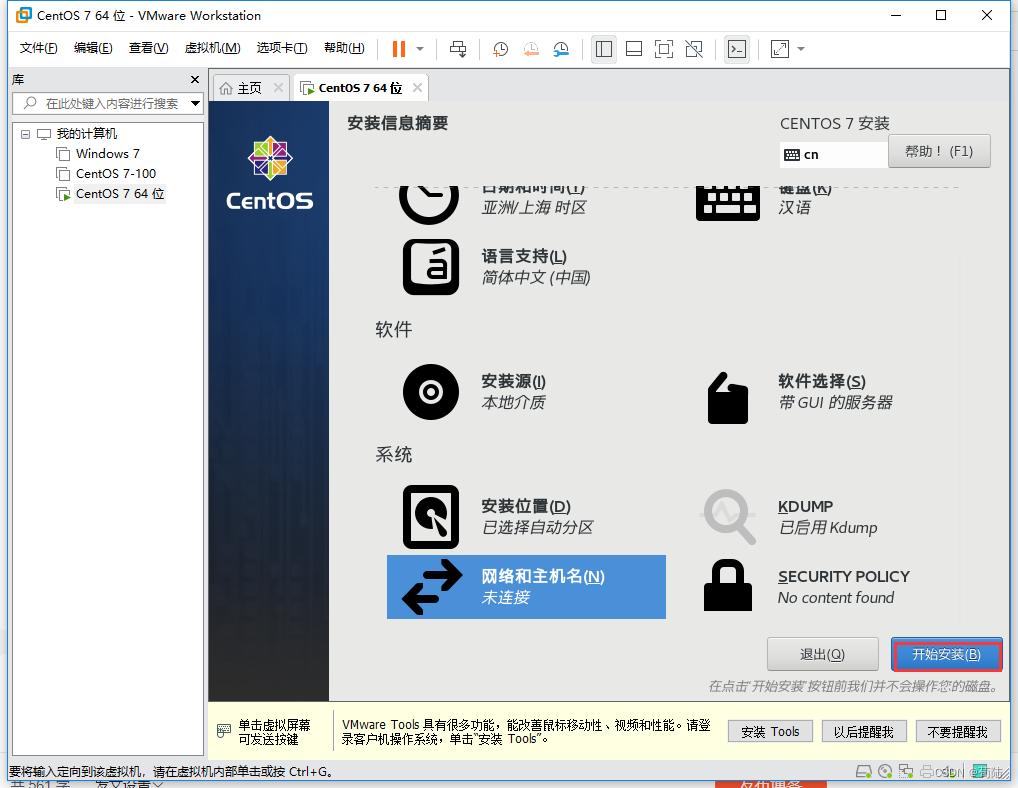This screenshot has height=788, width=1018.
Task: Click the 不要提醒我 button
Action: [x=958, y=732]
